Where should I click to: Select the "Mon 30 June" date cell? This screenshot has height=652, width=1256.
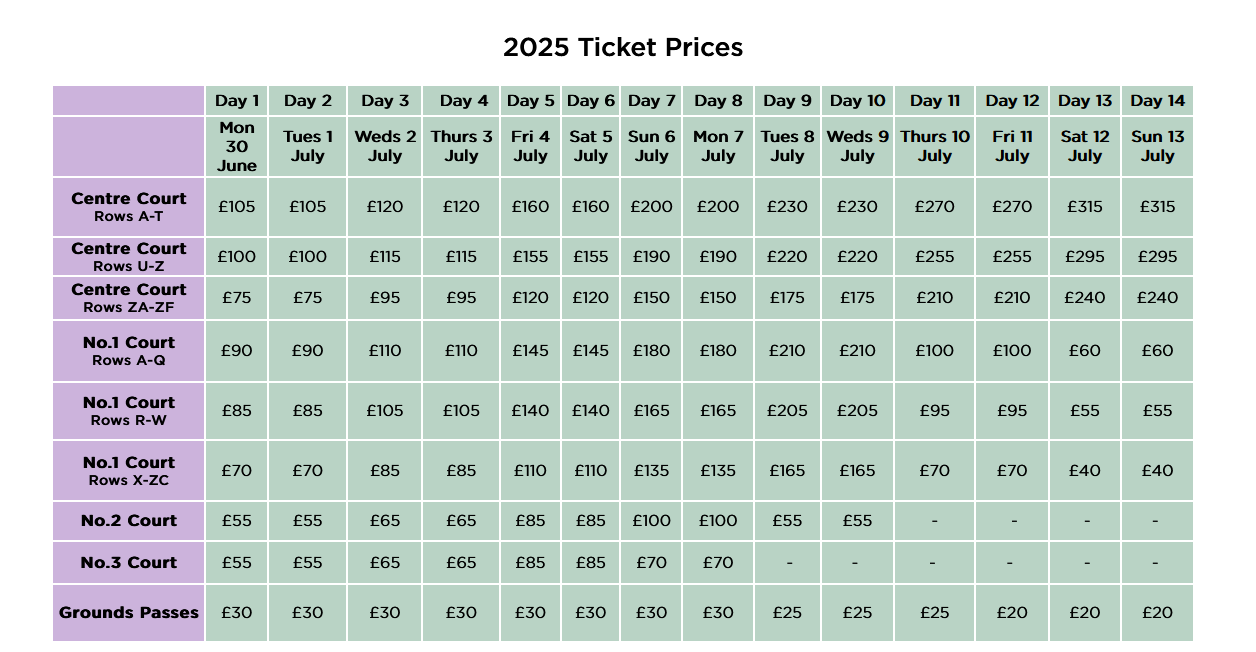click(x=237, y=146)
